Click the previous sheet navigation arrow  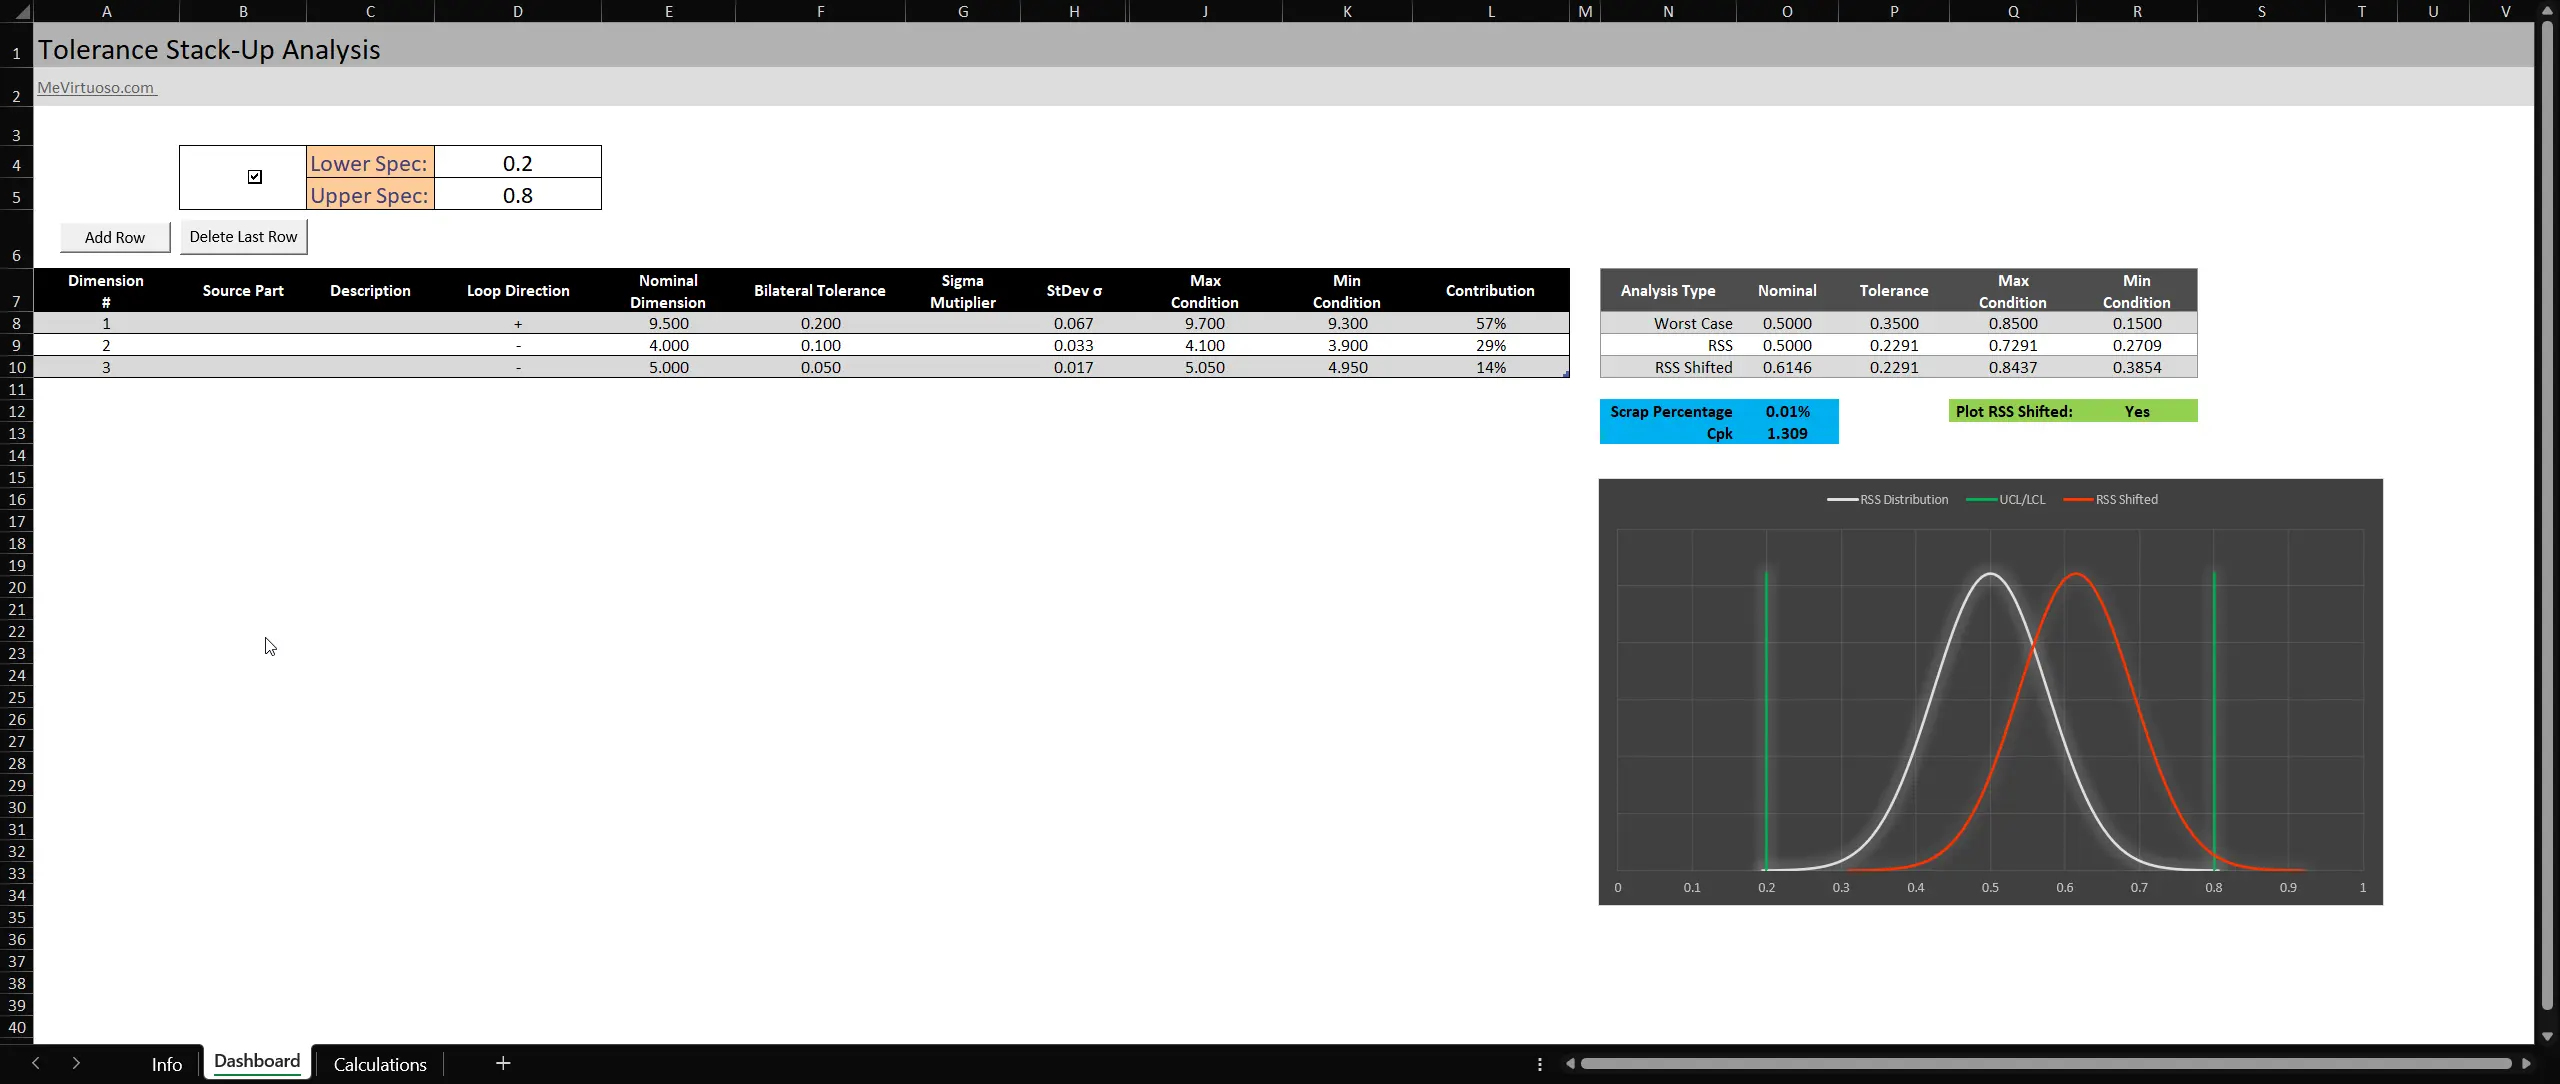[37, 1063]
